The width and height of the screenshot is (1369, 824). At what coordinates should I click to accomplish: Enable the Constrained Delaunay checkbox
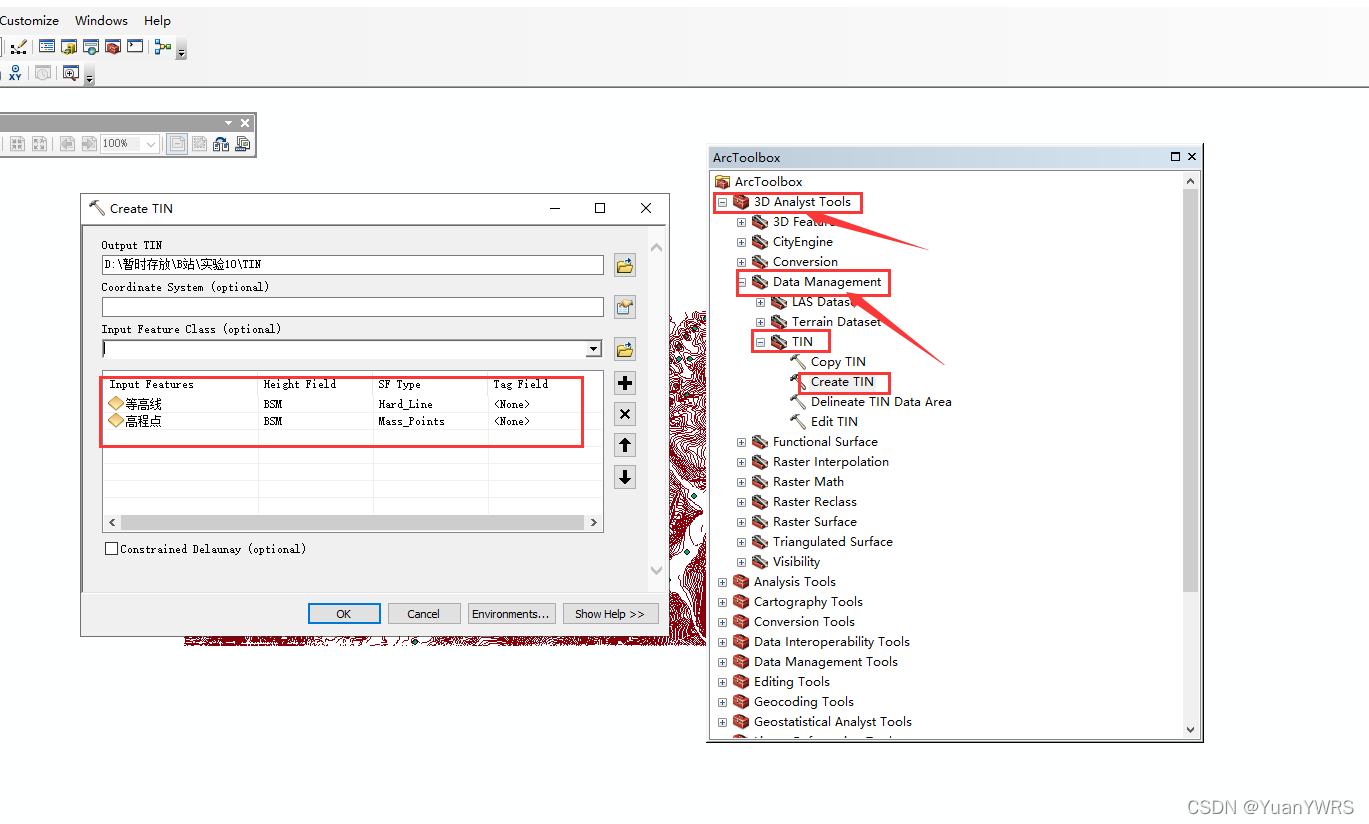(x=111, y=549)
